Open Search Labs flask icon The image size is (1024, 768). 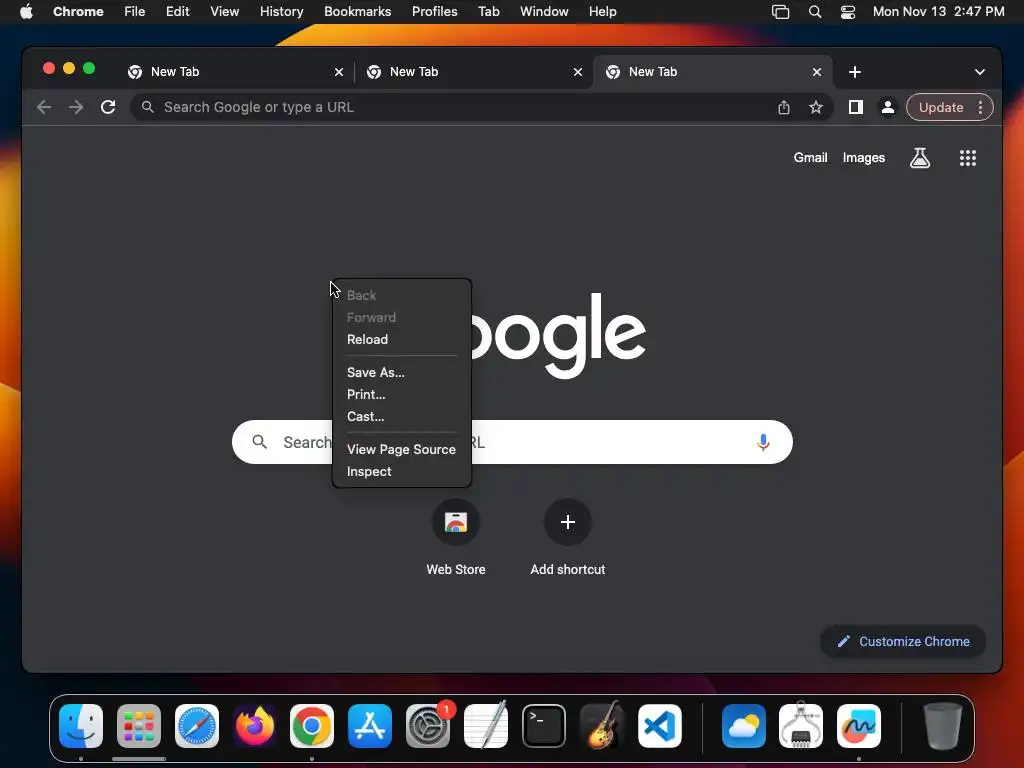[x=920, y=157]
